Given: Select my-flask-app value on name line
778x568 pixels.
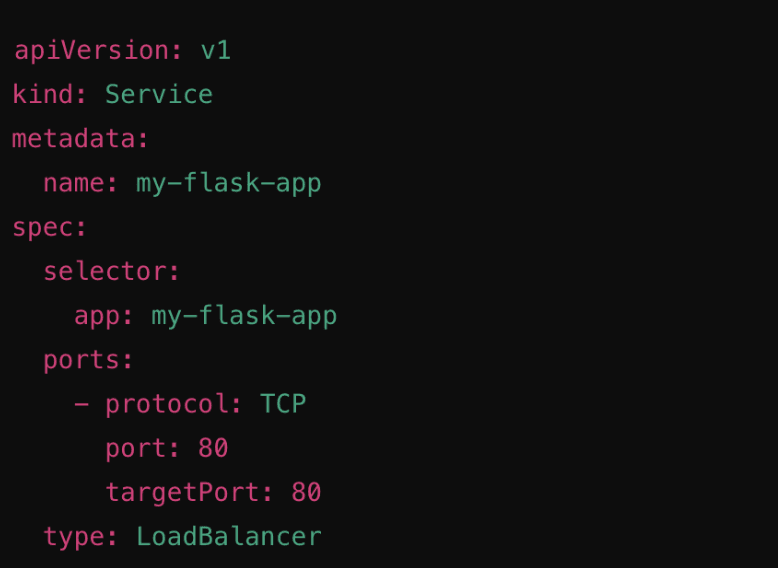Looking at the screenshot, I should pyautogui.click(x=229, y=185).
